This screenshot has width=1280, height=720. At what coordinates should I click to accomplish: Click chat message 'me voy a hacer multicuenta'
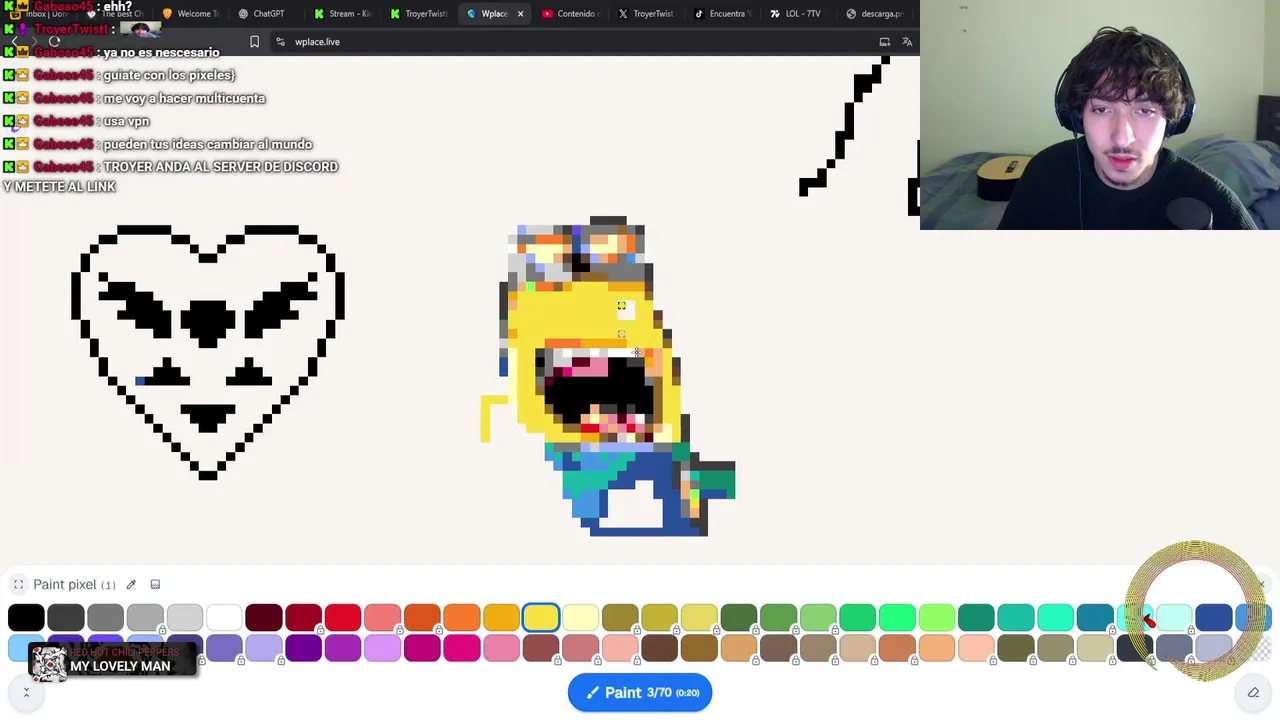coord(184,98)
